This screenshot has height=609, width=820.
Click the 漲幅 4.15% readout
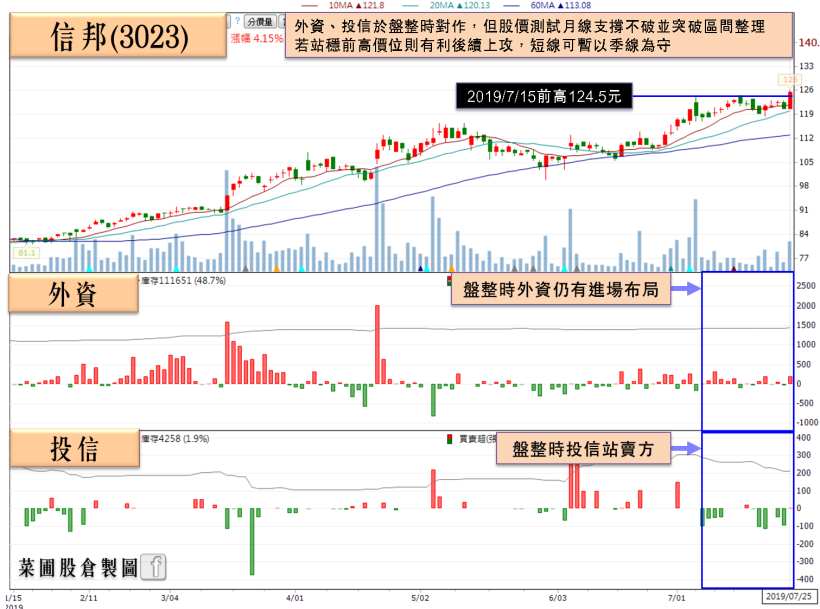click(257, 38)
